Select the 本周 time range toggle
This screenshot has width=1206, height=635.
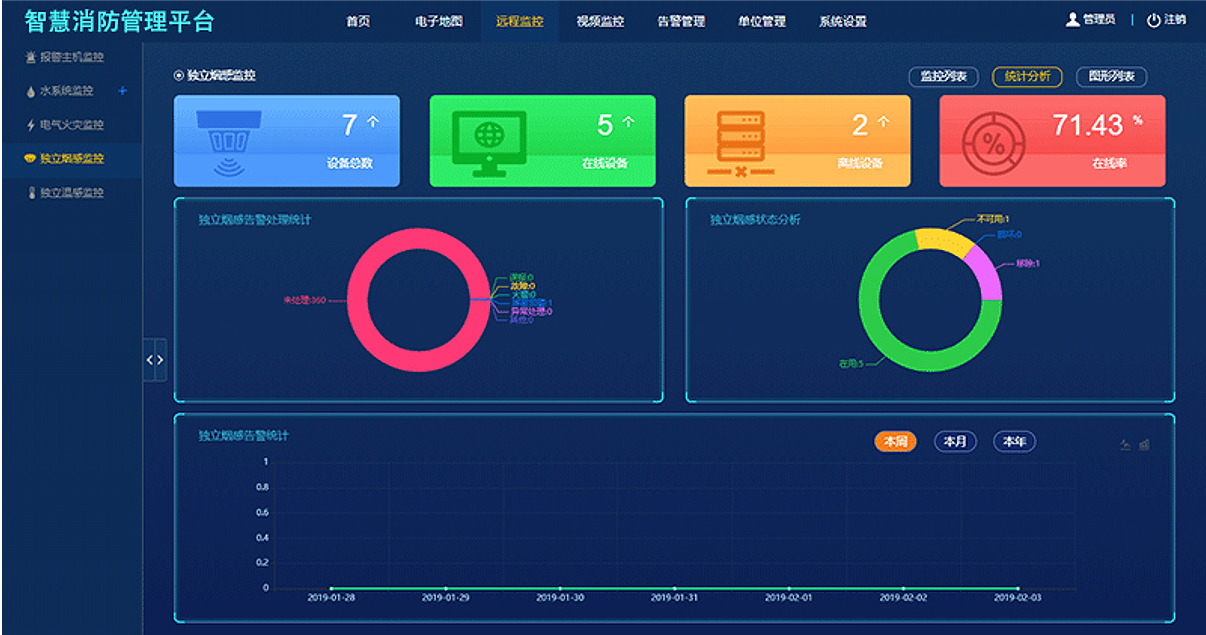point(895,442)
